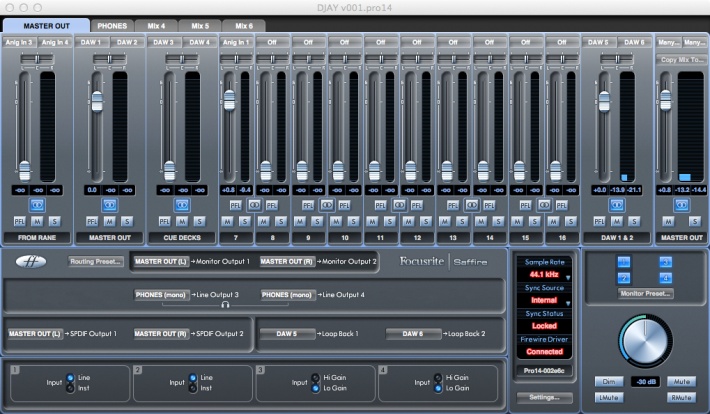
Task: Open the Sample Rate 44.1 kHz dropdown
Action: click(544, 273)
